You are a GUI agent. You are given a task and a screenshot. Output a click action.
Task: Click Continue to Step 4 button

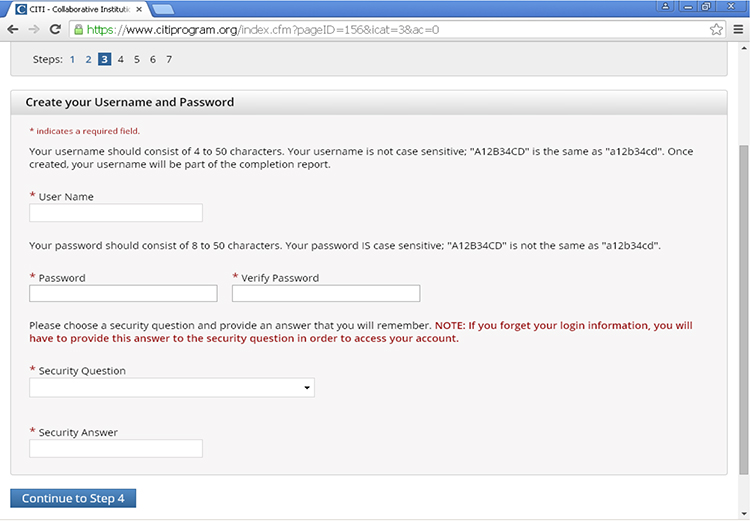click(73, 498)
